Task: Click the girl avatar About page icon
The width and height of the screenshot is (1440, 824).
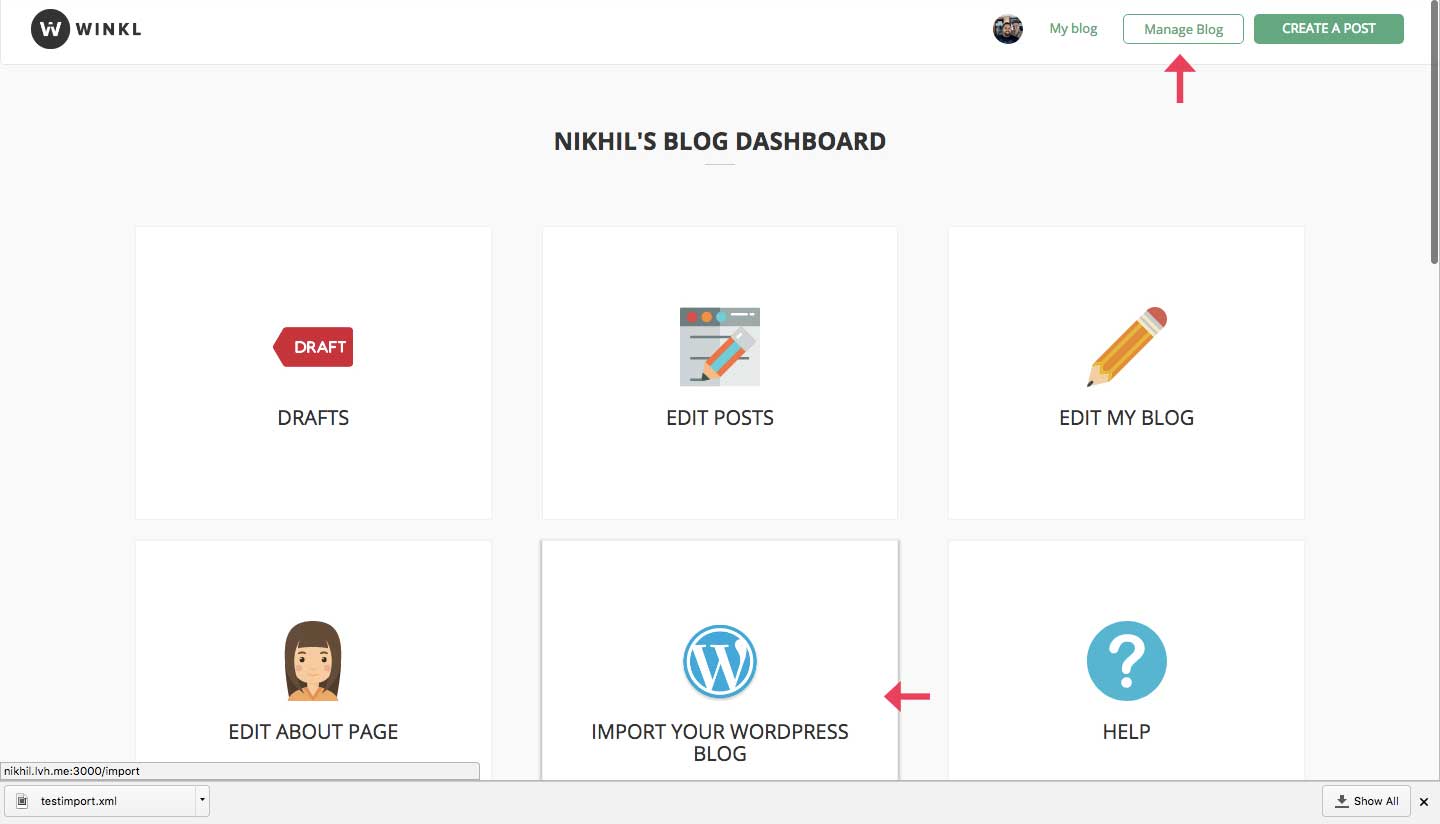Action: (313, 661)
